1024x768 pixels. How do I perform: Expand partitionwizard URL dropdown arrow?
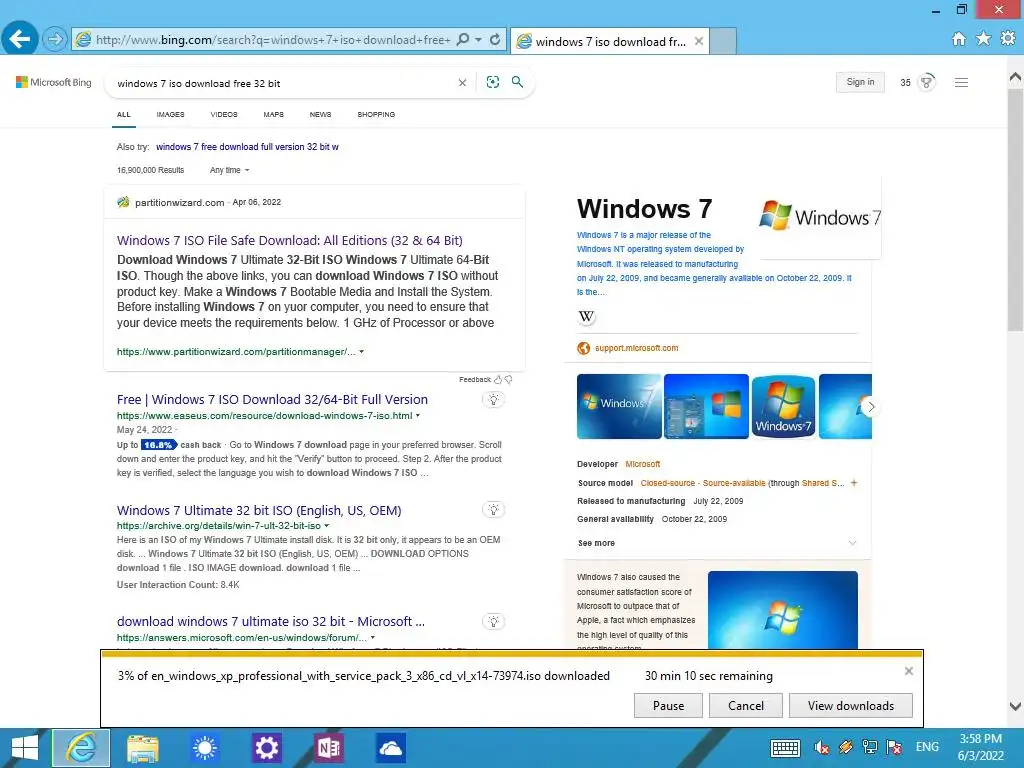[361, 351]
